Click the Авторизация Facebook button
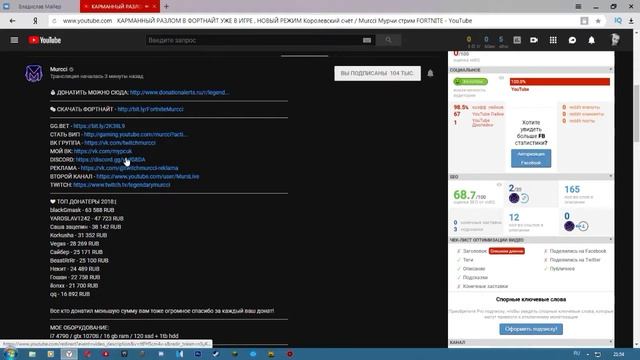640x360 pixels. coord(531,158)
